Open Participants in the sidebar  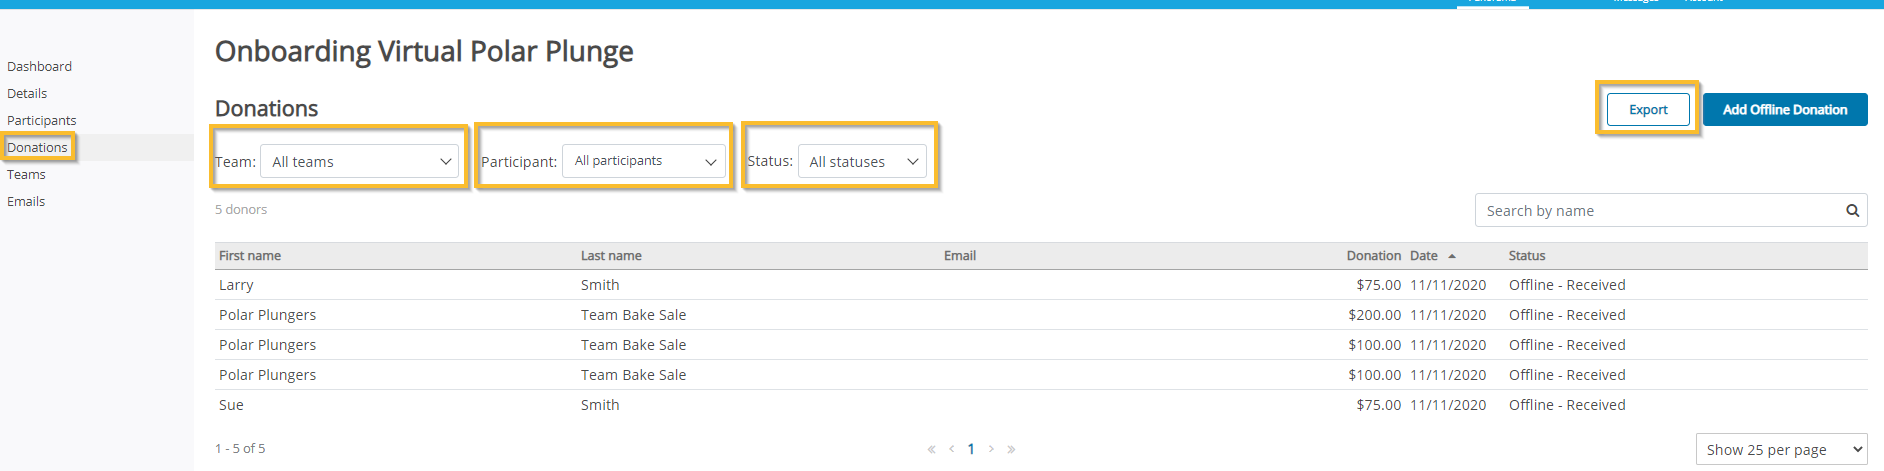(41, 120)
